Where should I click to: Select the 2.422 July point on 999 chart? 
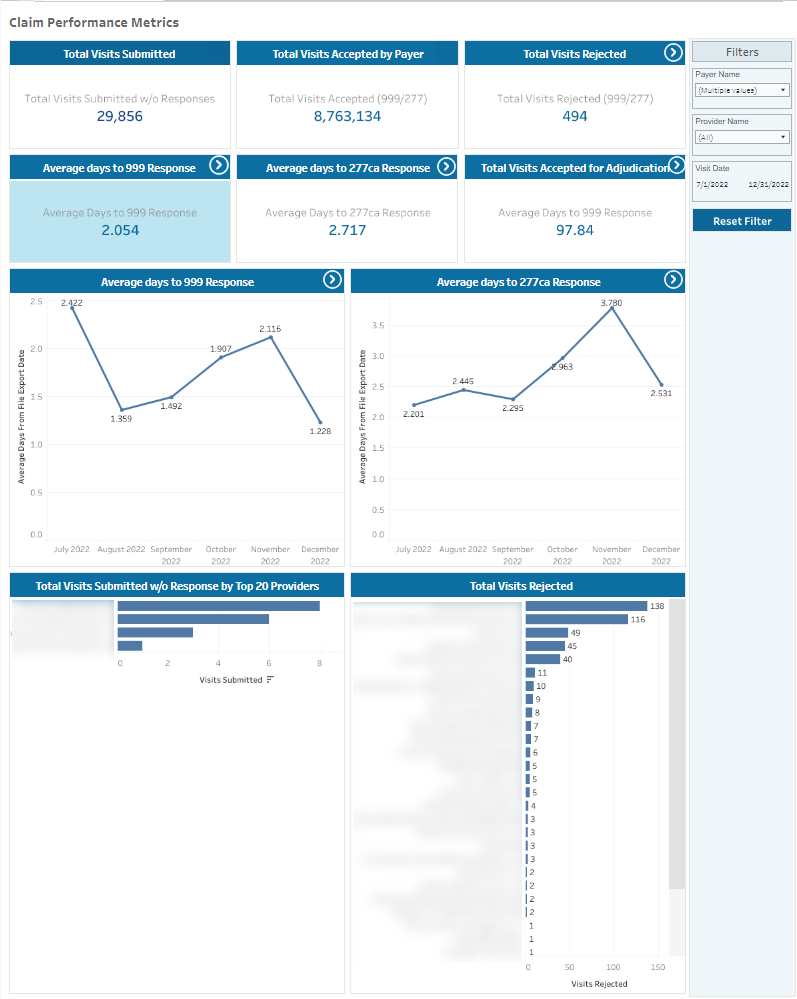click(x=72, y=307)
